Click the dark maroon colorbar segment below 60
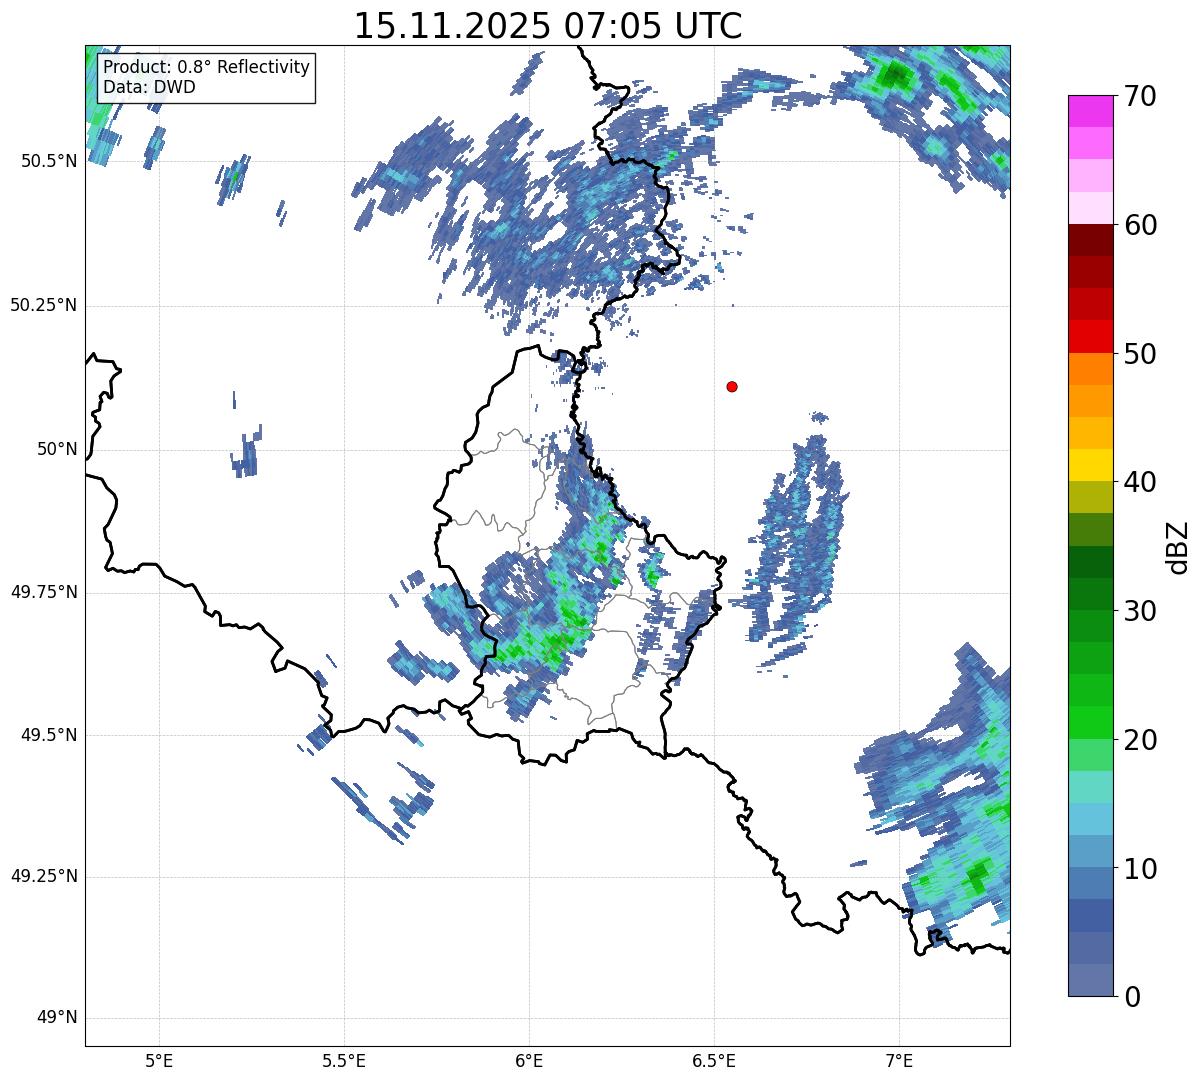The height and width of the screenshot is (1081, 1202). (1090, 240)
